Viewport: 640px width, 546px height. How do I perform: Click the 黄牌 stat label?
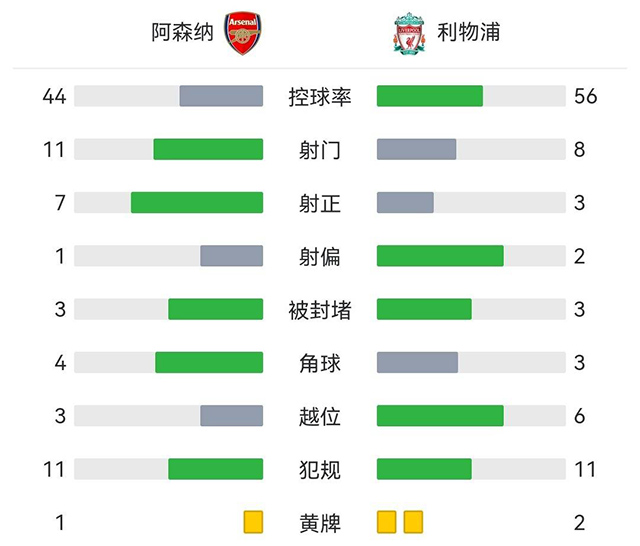[x=320, y=522]
